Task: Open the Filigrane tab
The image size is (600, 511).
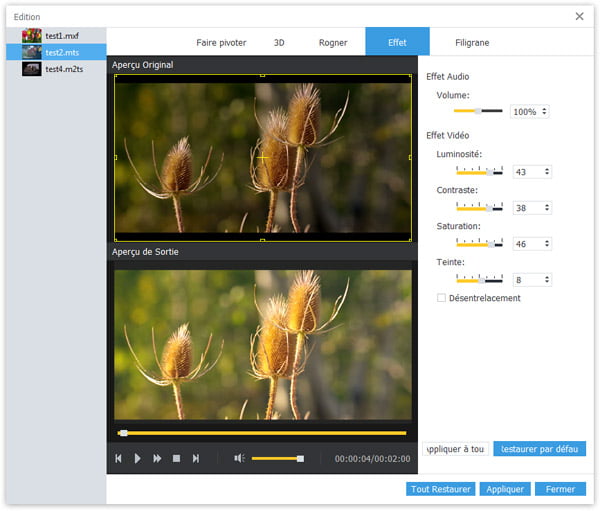Action: click(x=472, y=43)
